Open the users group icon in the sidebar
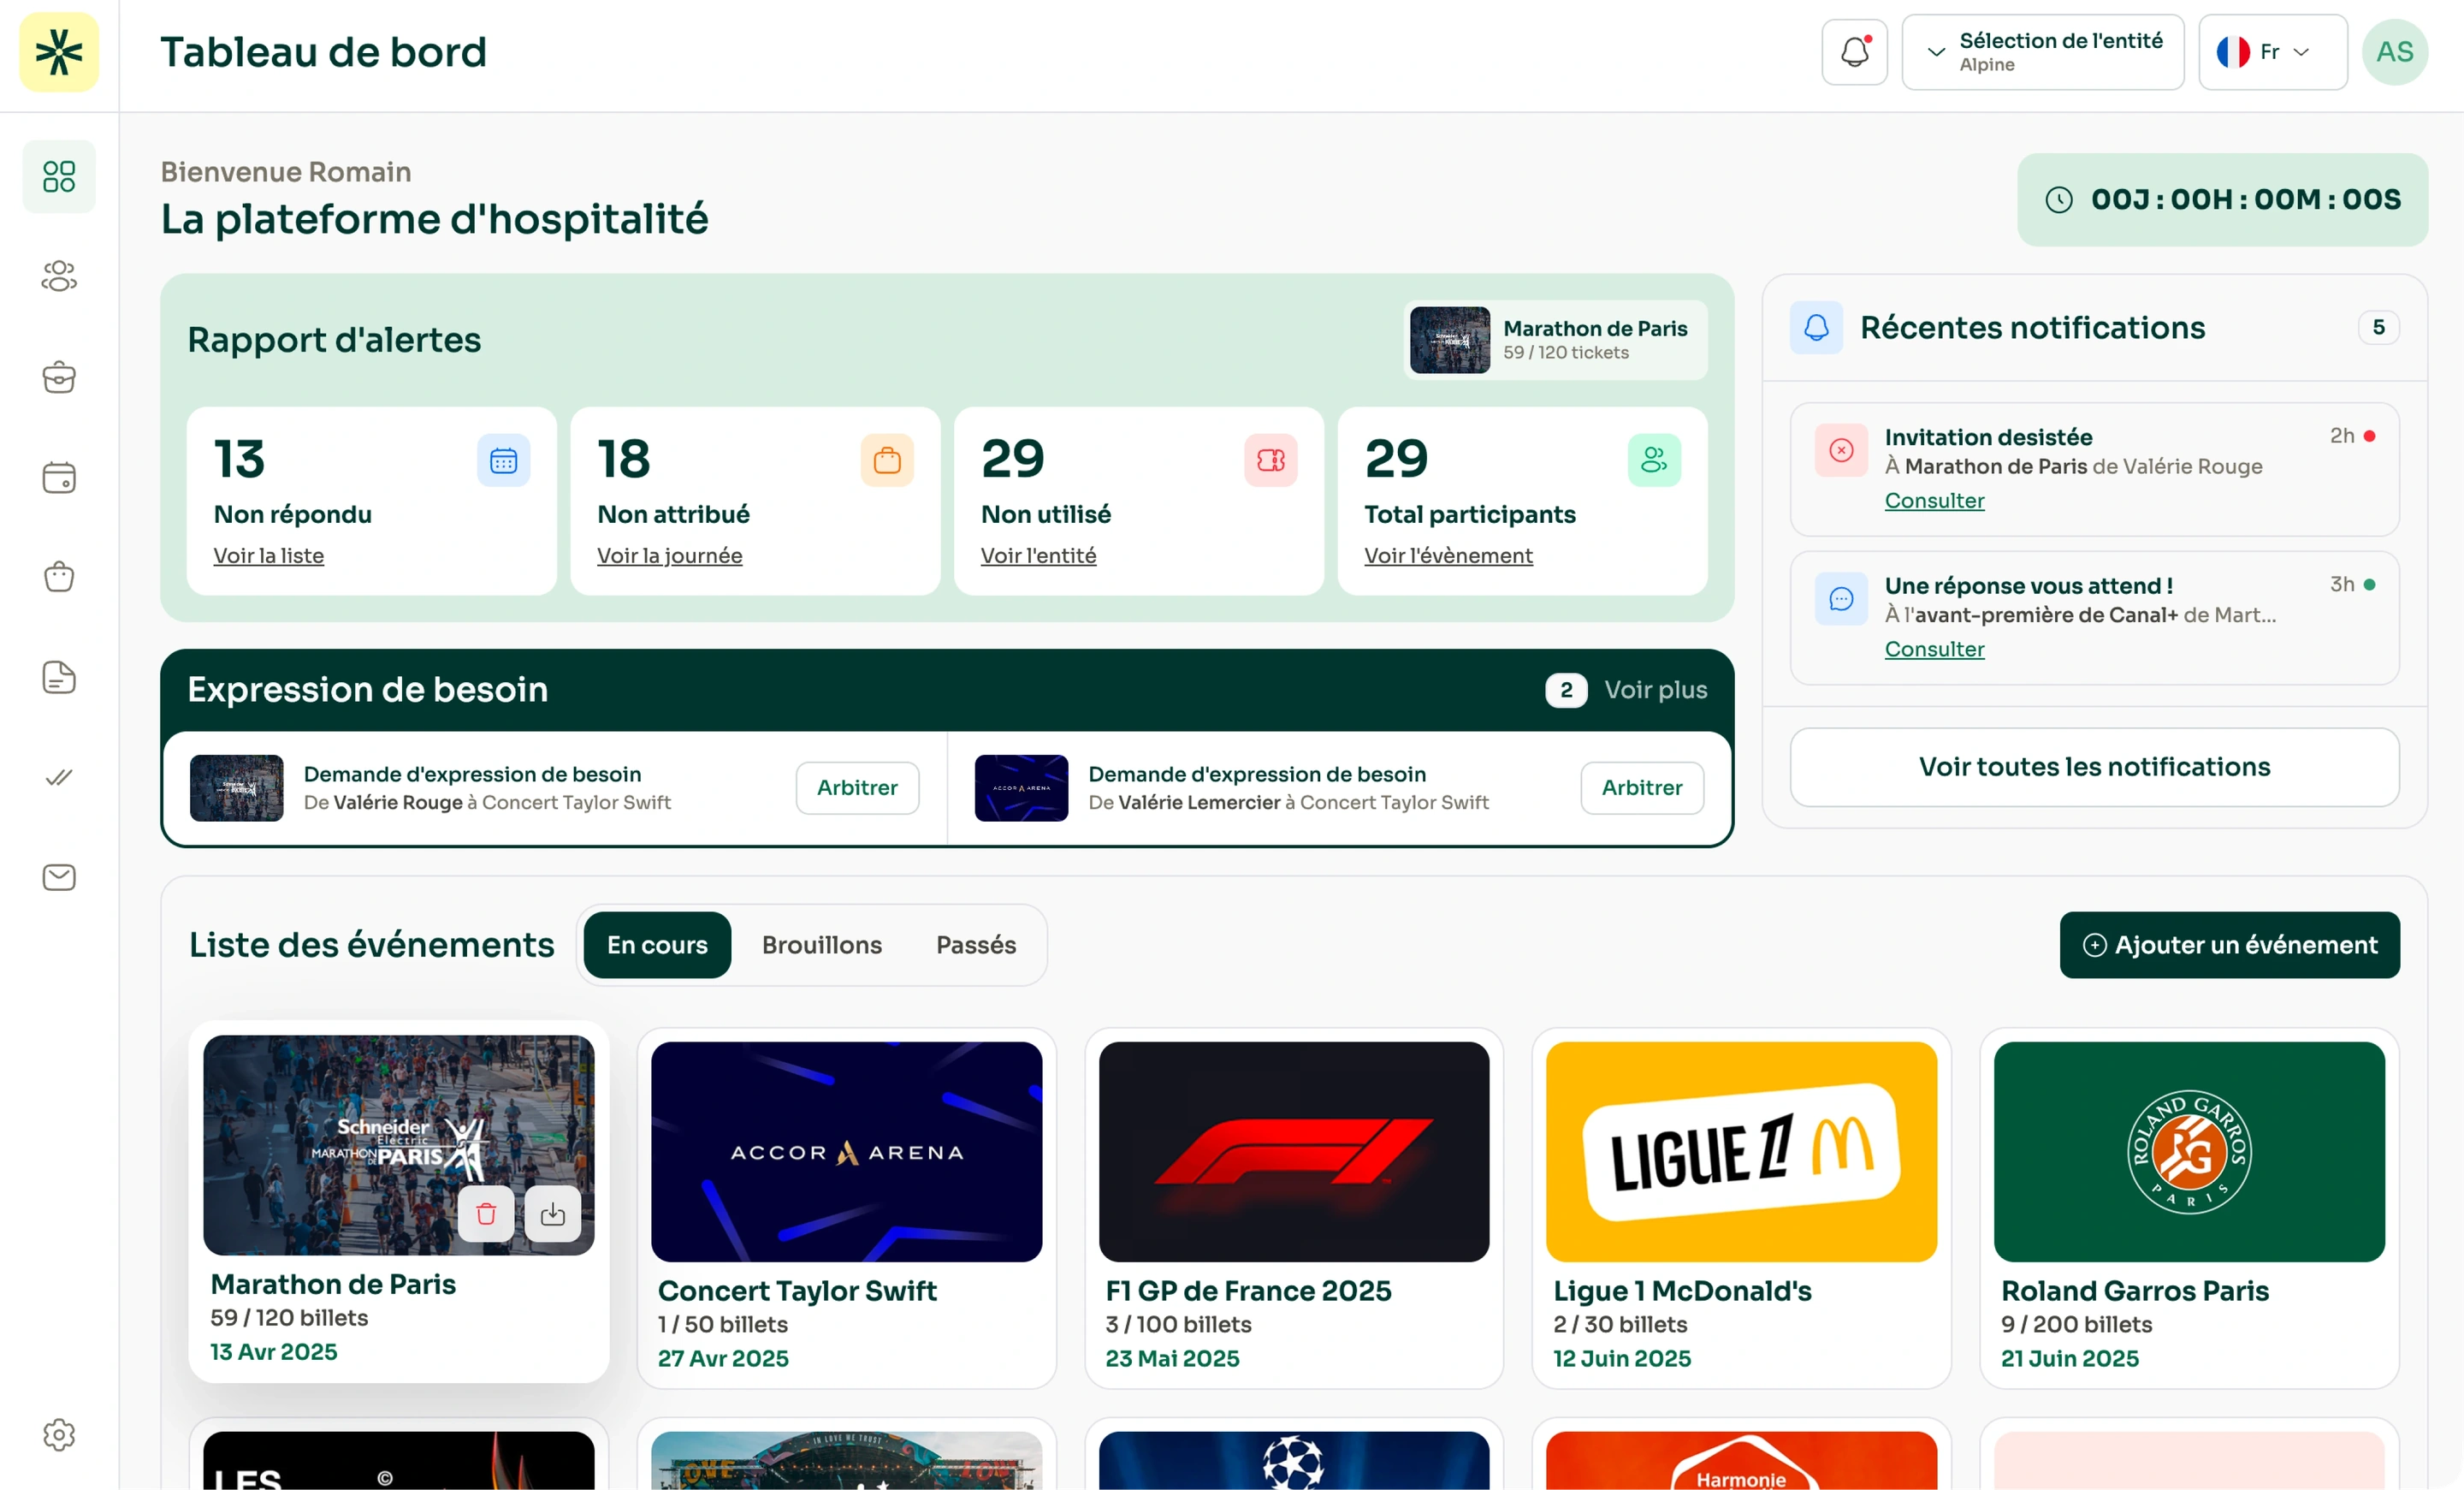Viewport: 2464px width, 1490px height. click(x=59, y=276)
